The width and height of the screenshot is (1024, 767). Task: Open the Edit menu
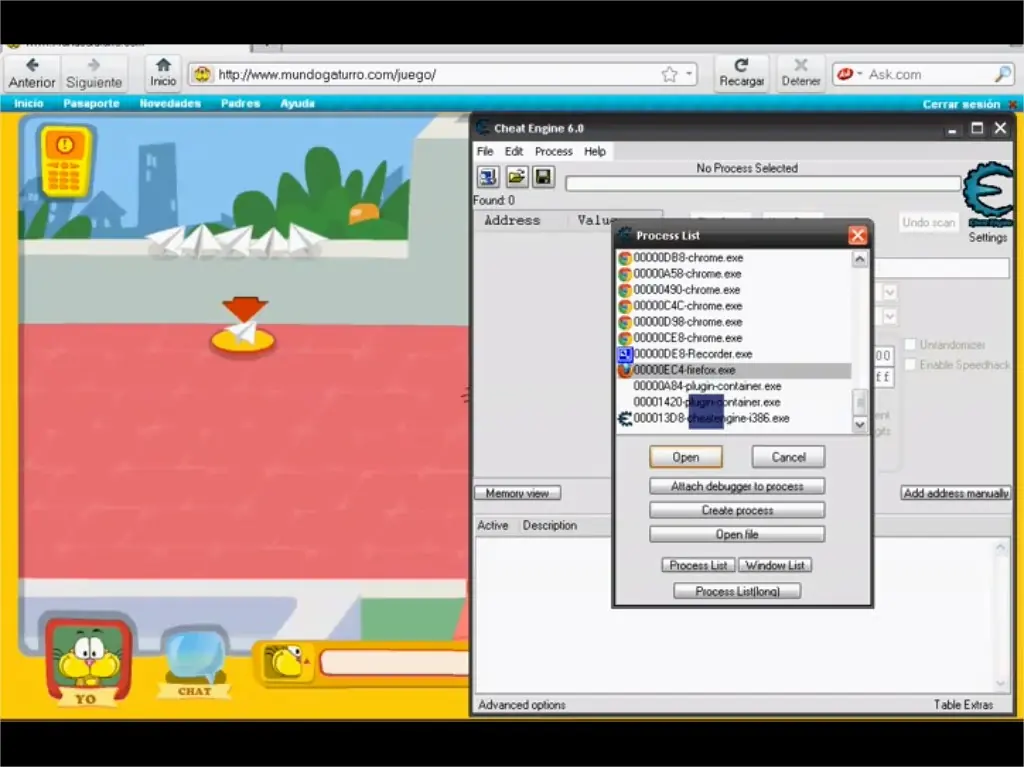[x=513, y=152]
